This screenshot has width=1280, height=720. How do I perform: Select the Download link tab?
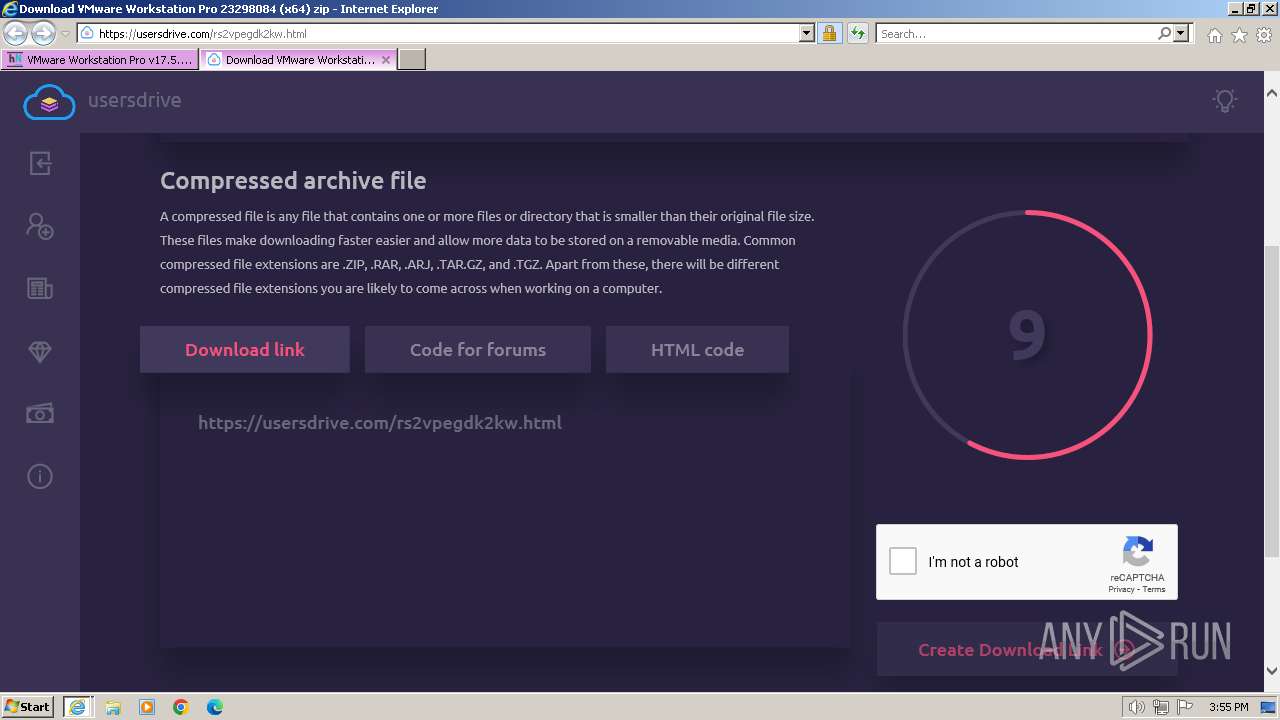tap(245, 349)
